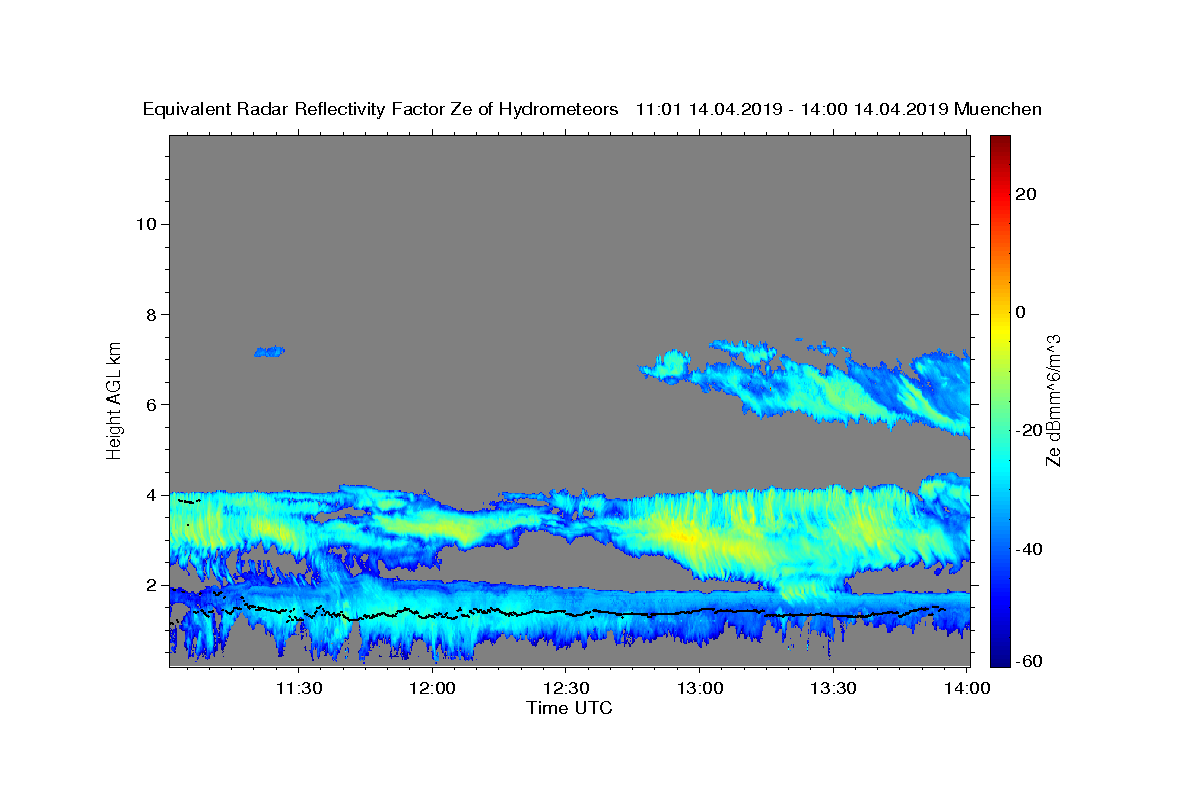Click the chart title 'Equivalent Radar Reflectivity Factor Ze of Hydrometeors'
Screen dimensions: 1200x800
381,110
